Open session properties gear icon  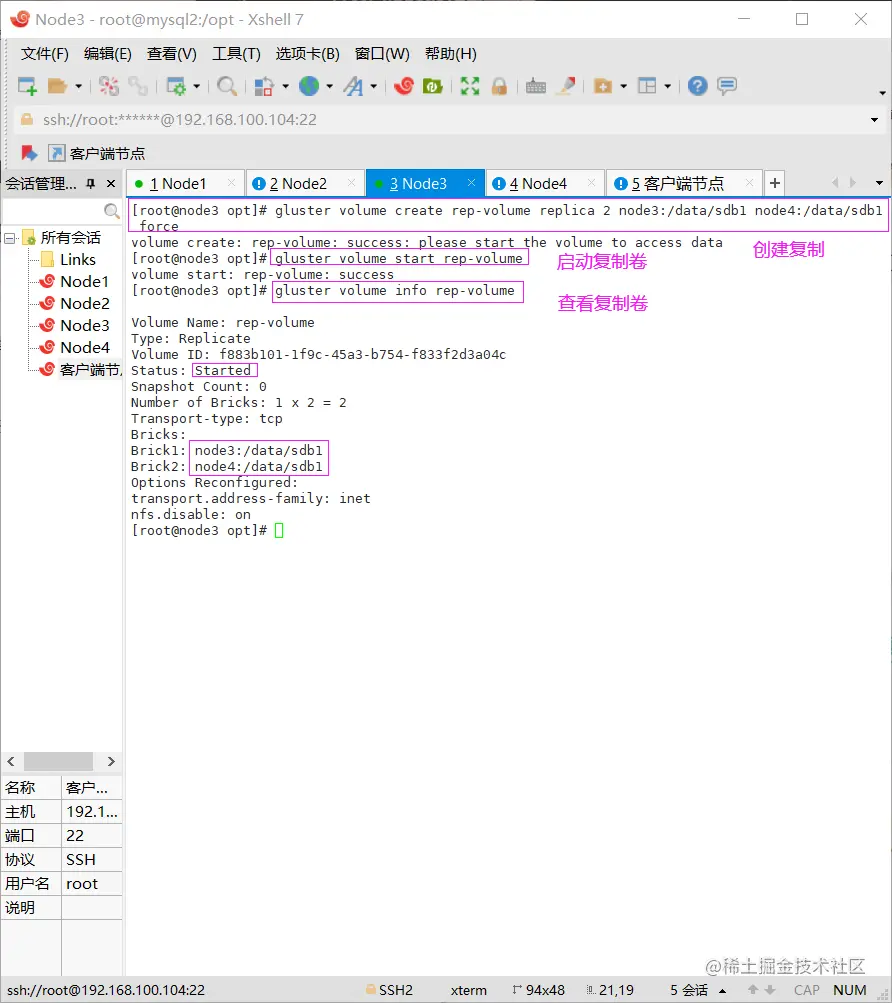point(176,86)
